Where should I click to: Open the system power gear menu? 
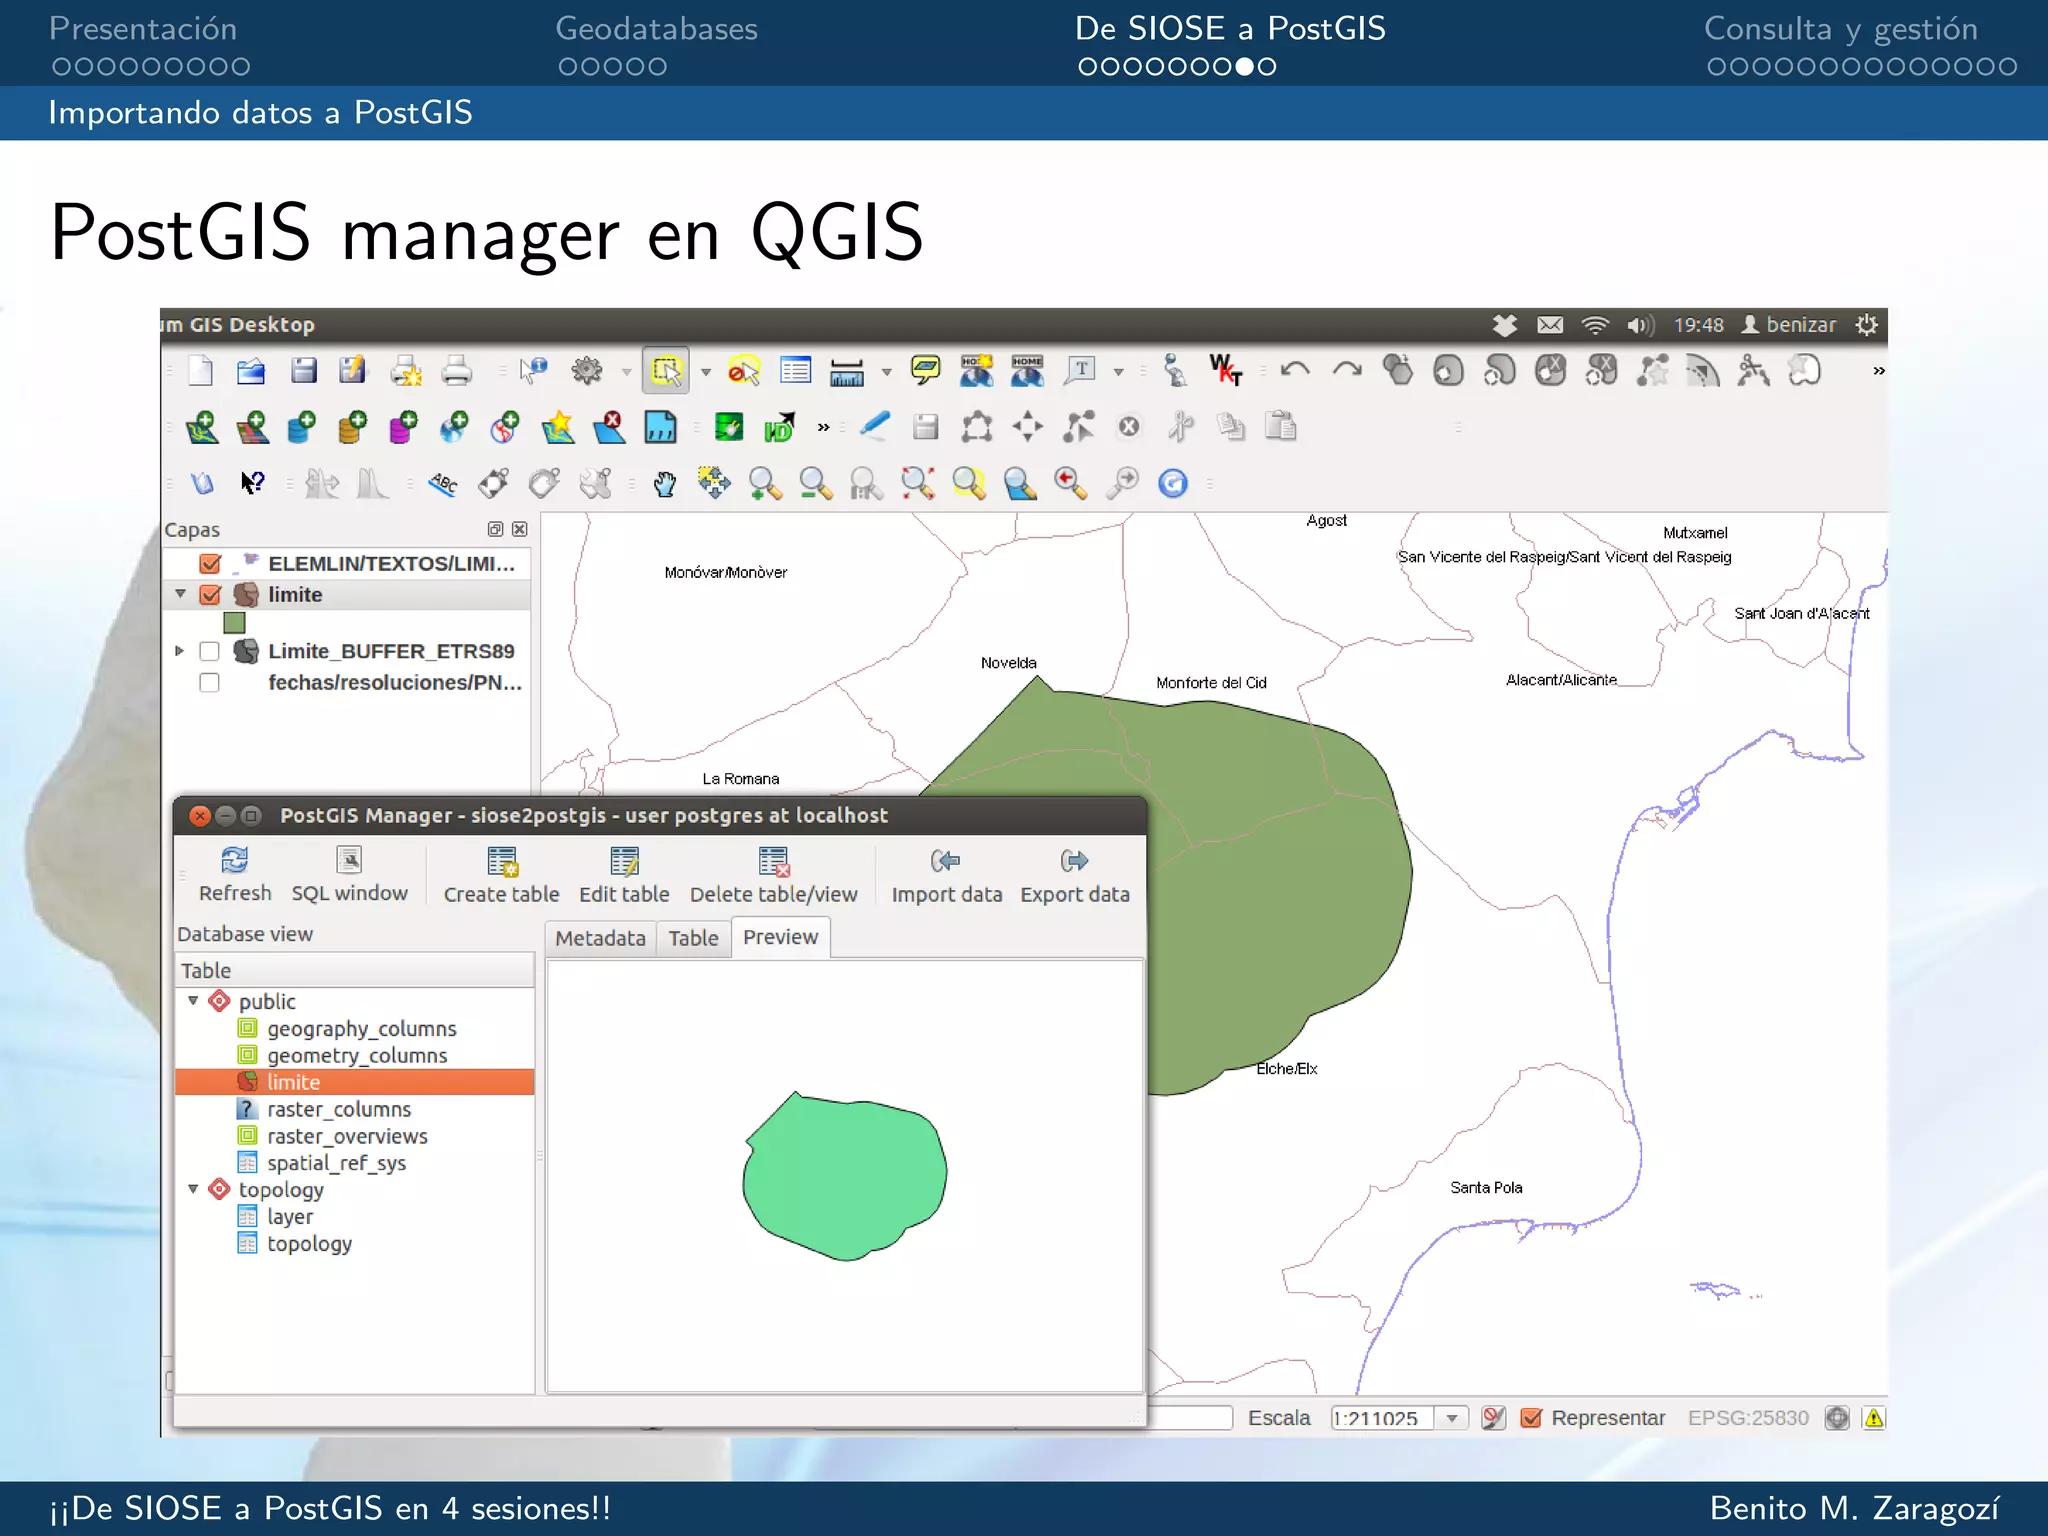click(x=1866, y=325)
